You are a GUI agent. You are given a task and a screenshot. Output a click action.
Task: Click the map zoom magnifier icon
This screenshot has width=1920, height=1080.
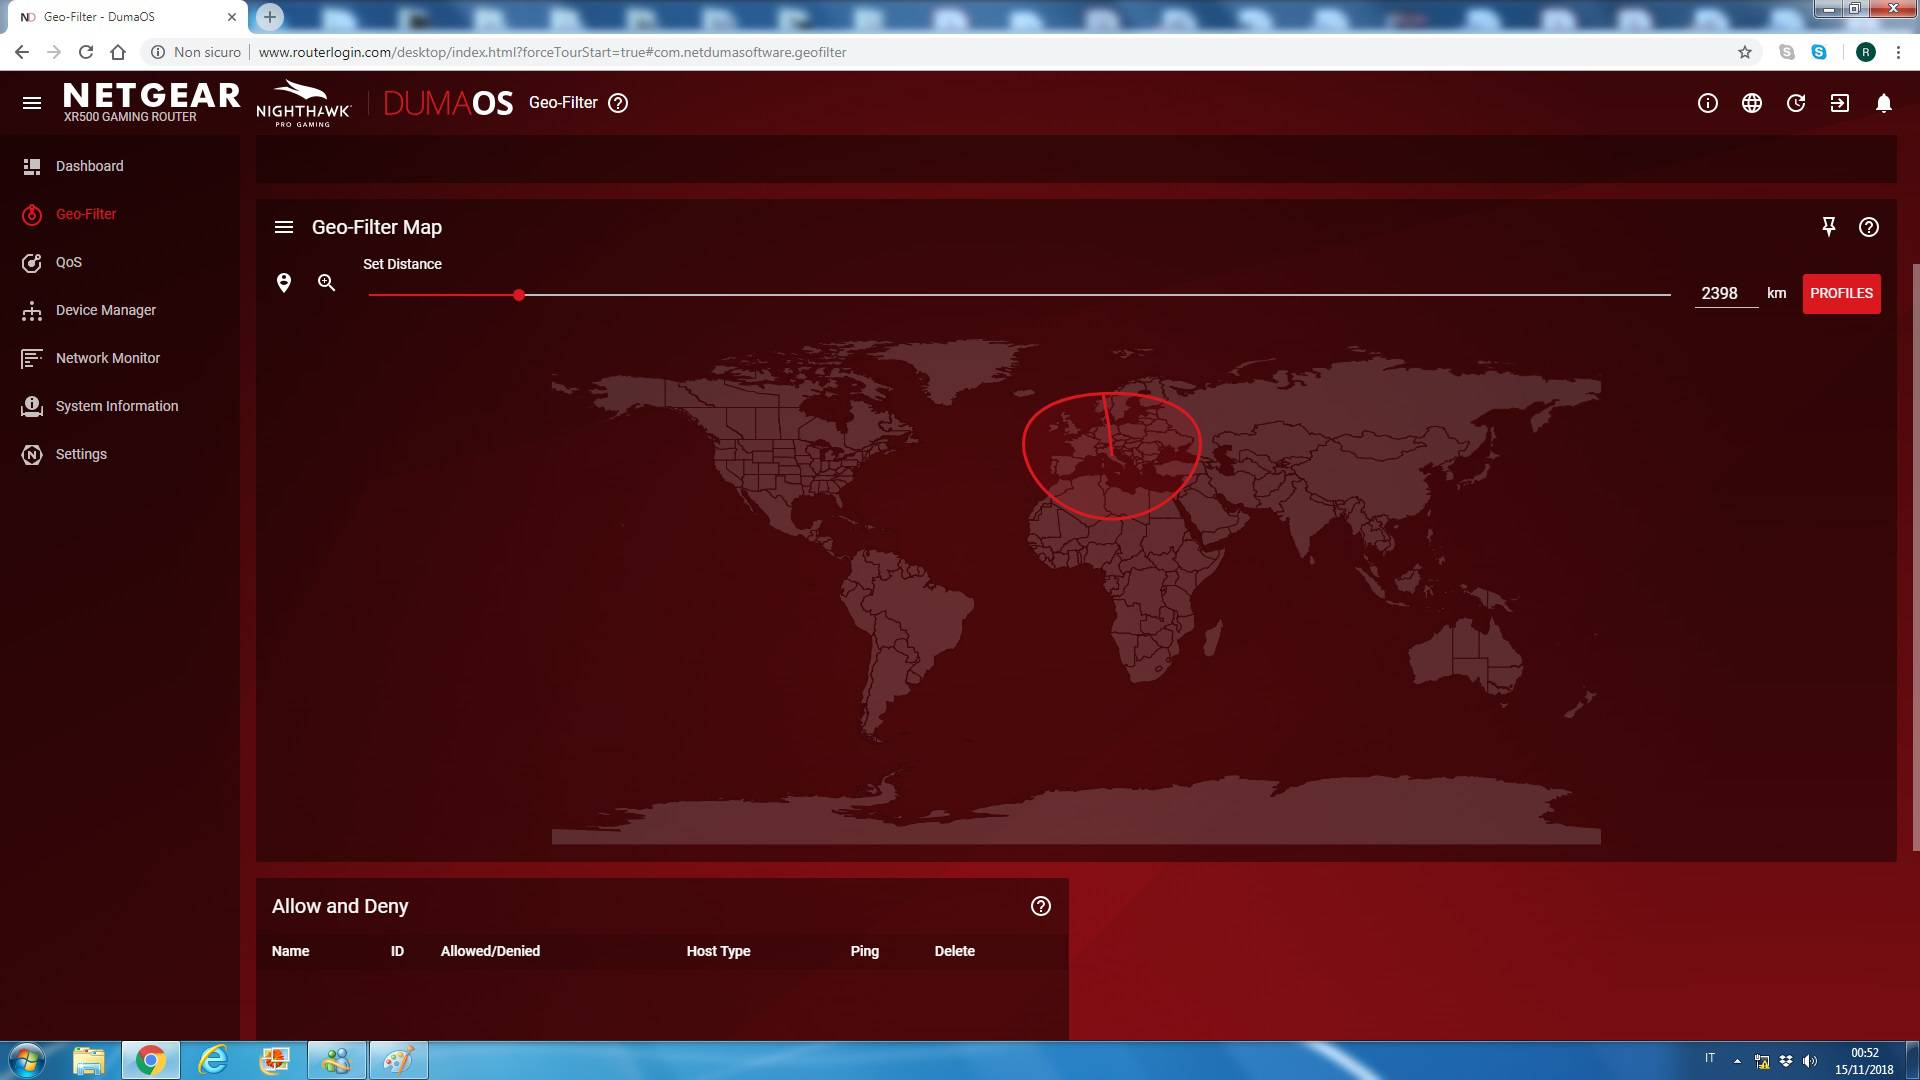click(326, 283)
